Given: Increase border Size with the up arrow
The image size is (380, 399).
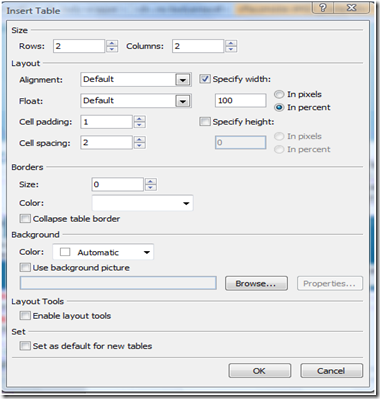Looking at the screenshot, I should (151, 181).
